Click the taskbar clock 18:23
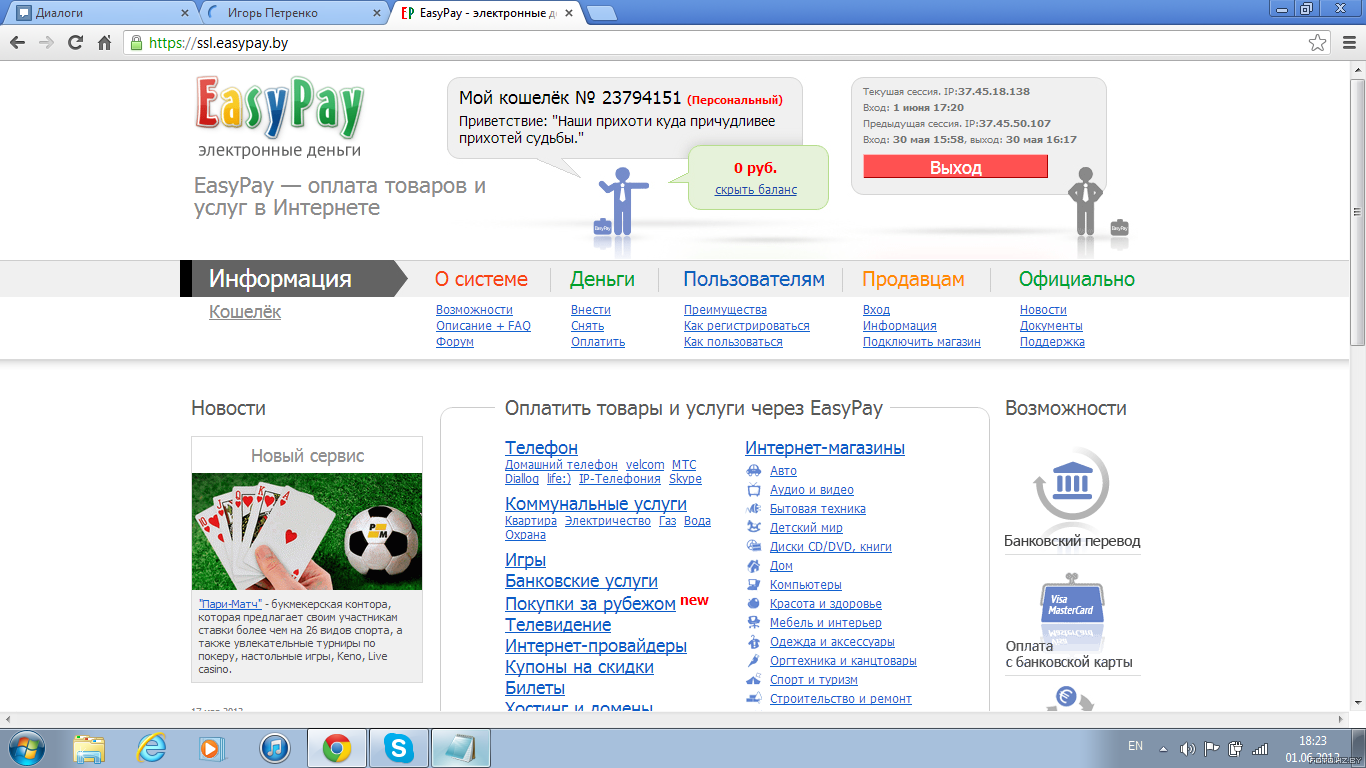The height and width of the screenshot is (768, 1366). click(1312, 741)
